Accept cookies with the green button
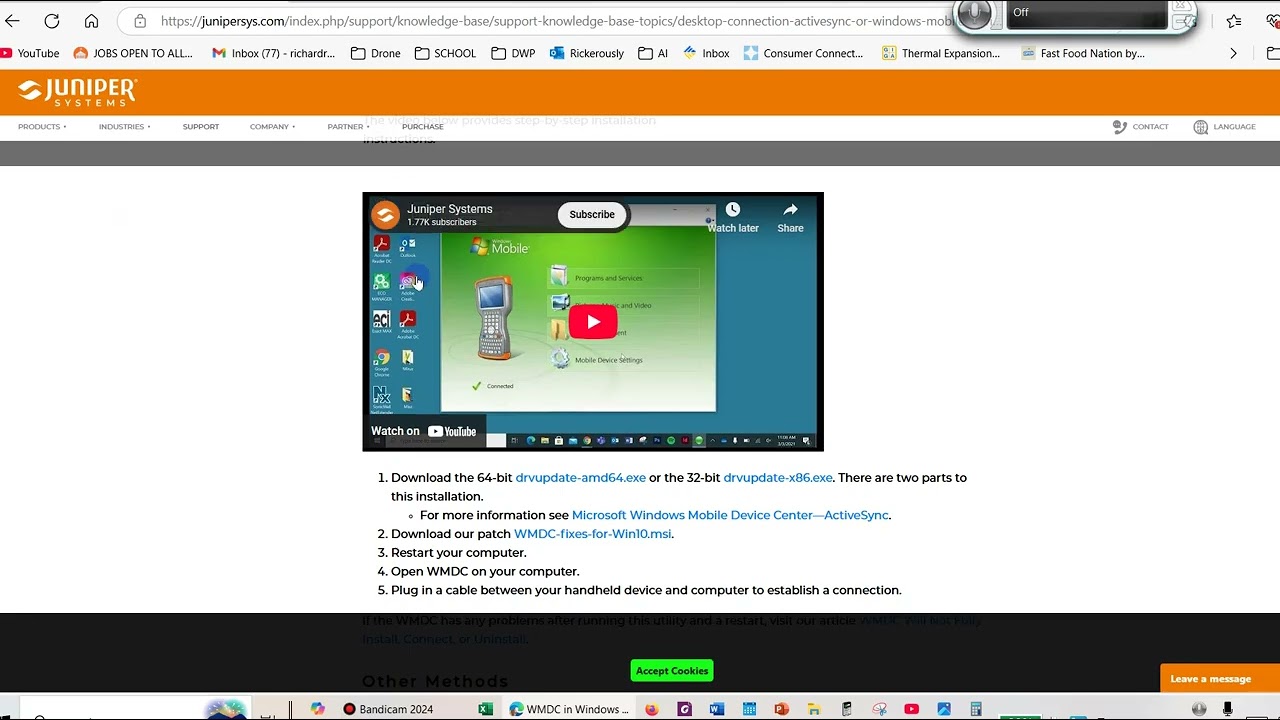1280x720 pixels. click(672, 671)
